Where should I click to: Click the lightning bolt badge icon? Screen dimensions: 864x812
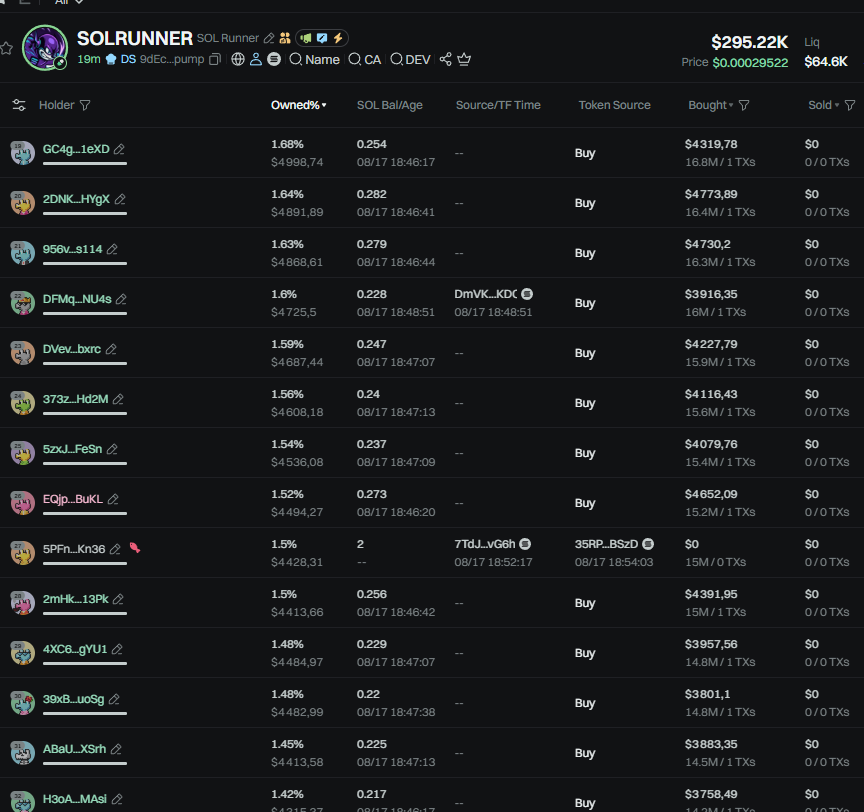click(338, 38)
